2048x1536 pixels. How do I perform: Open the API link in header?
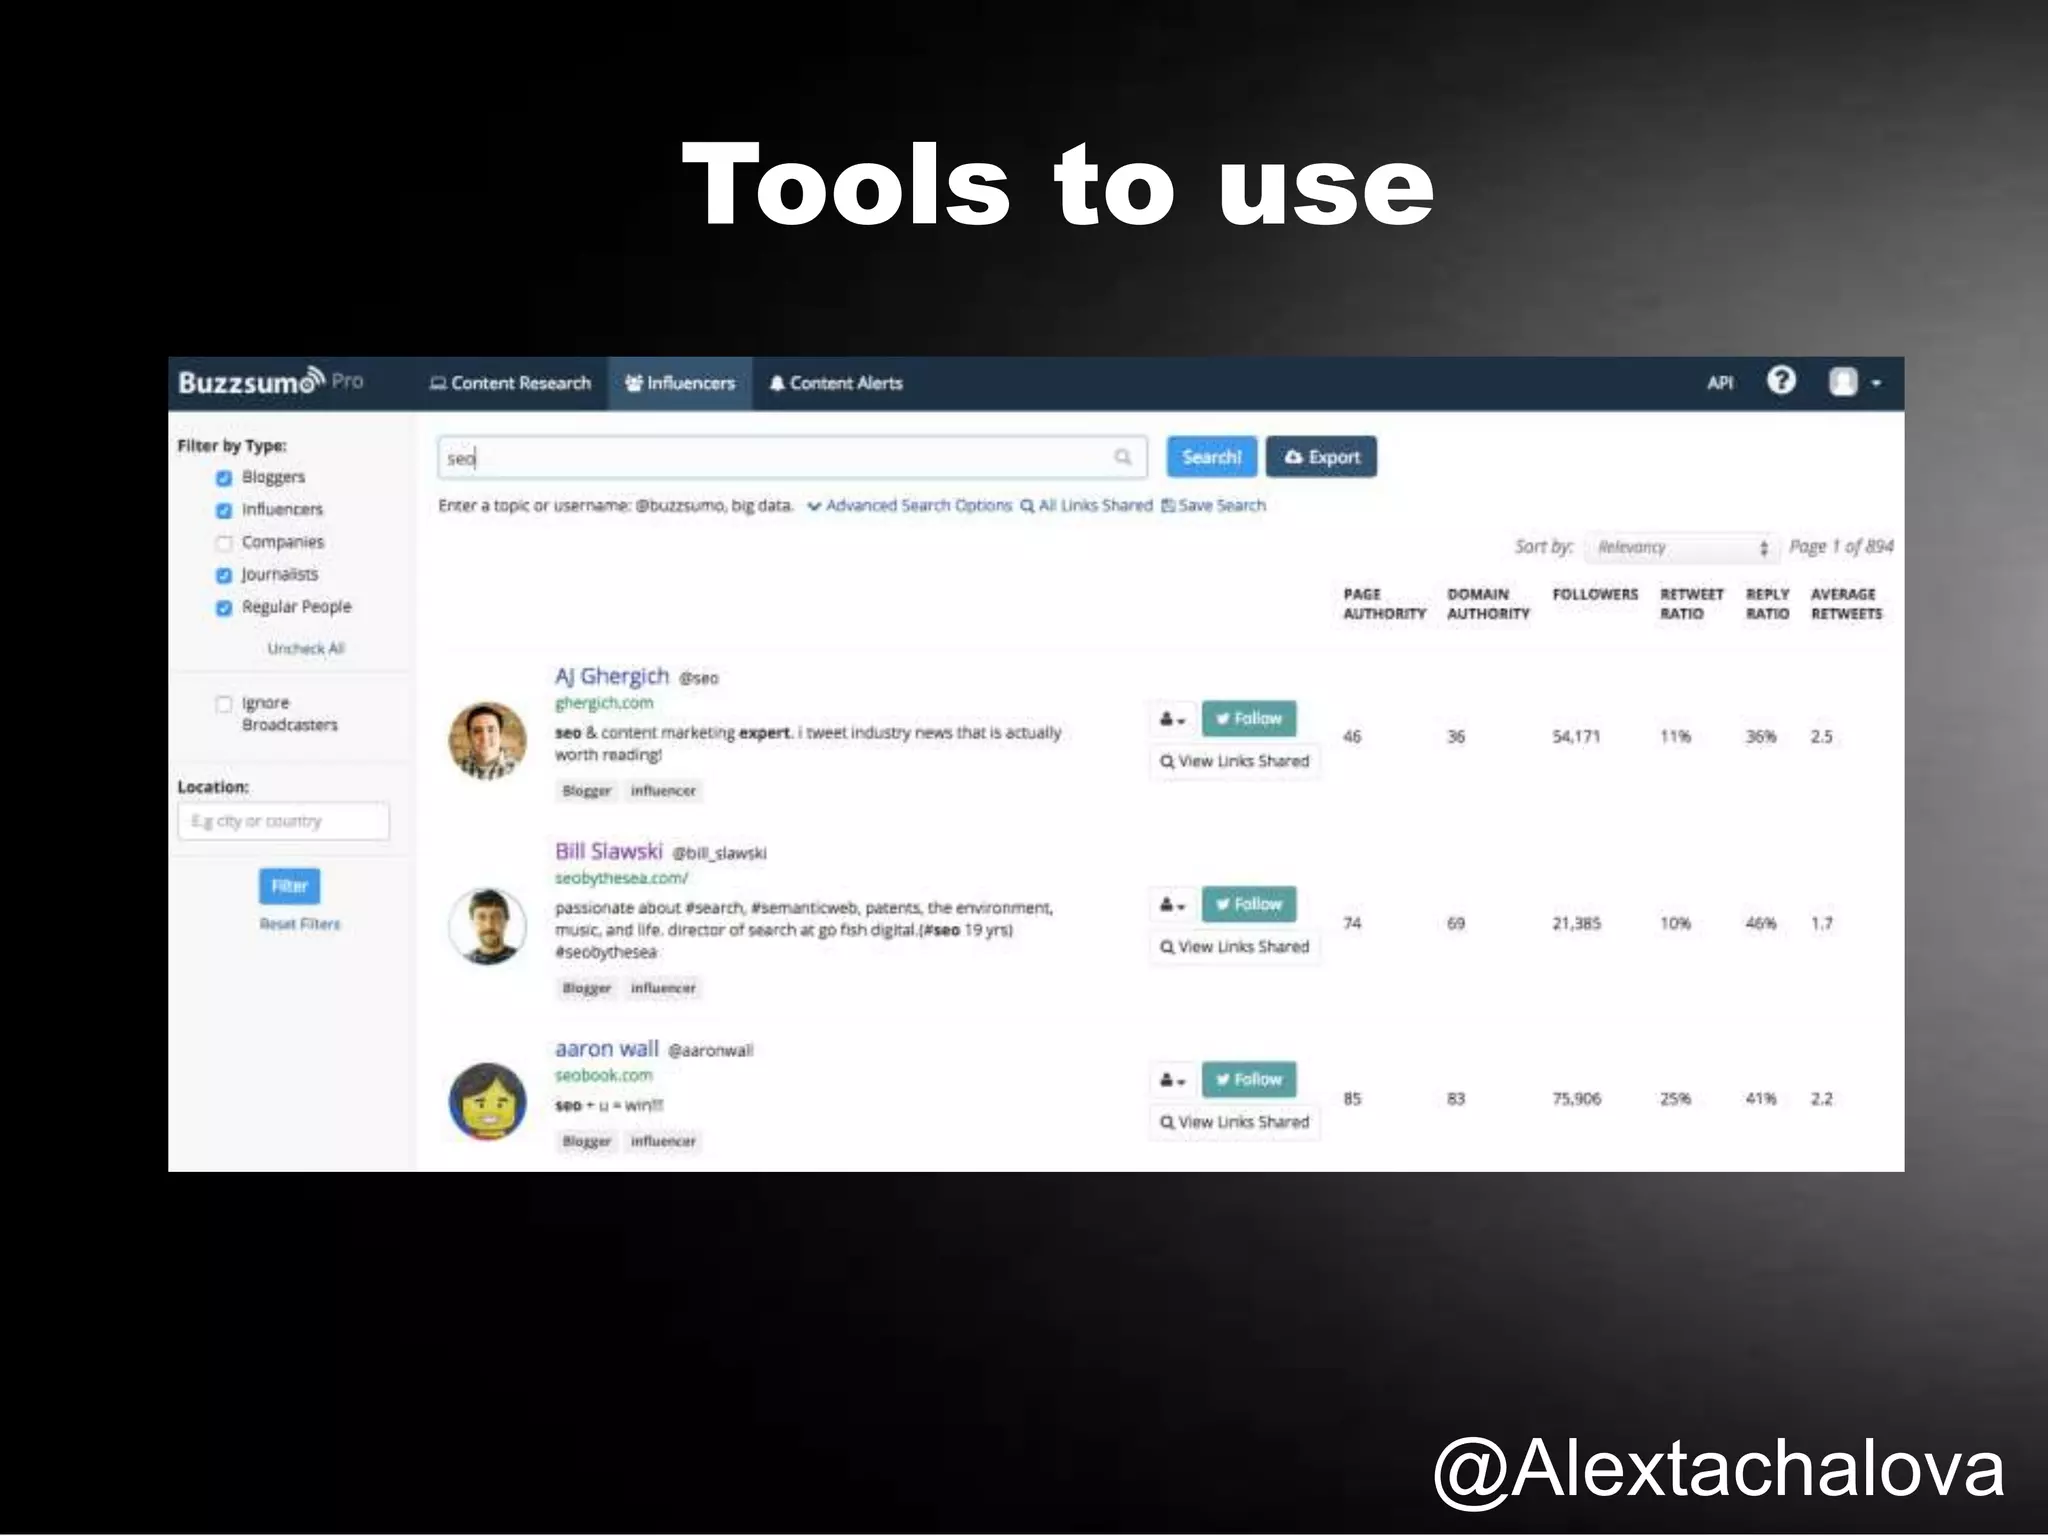(1720, 382)
